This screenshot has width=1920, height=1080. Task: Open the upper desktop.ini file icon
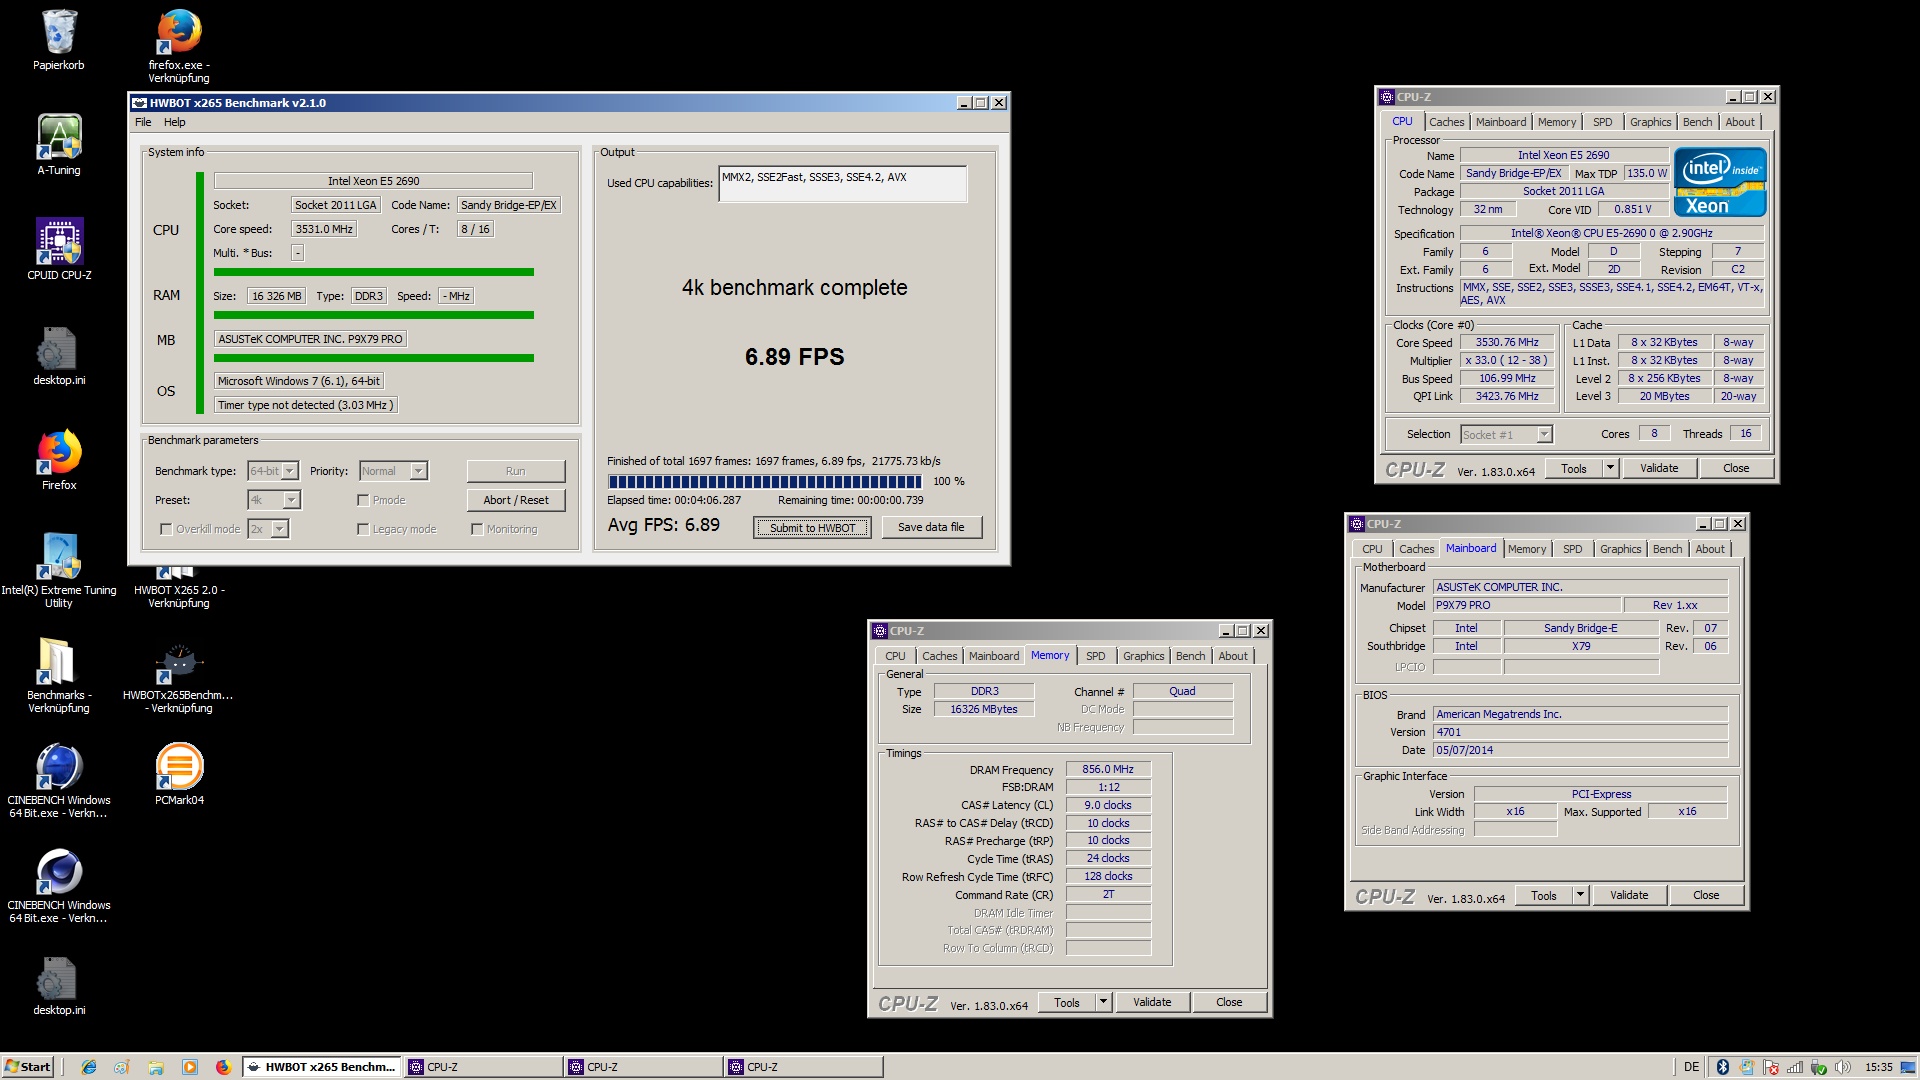59,355
